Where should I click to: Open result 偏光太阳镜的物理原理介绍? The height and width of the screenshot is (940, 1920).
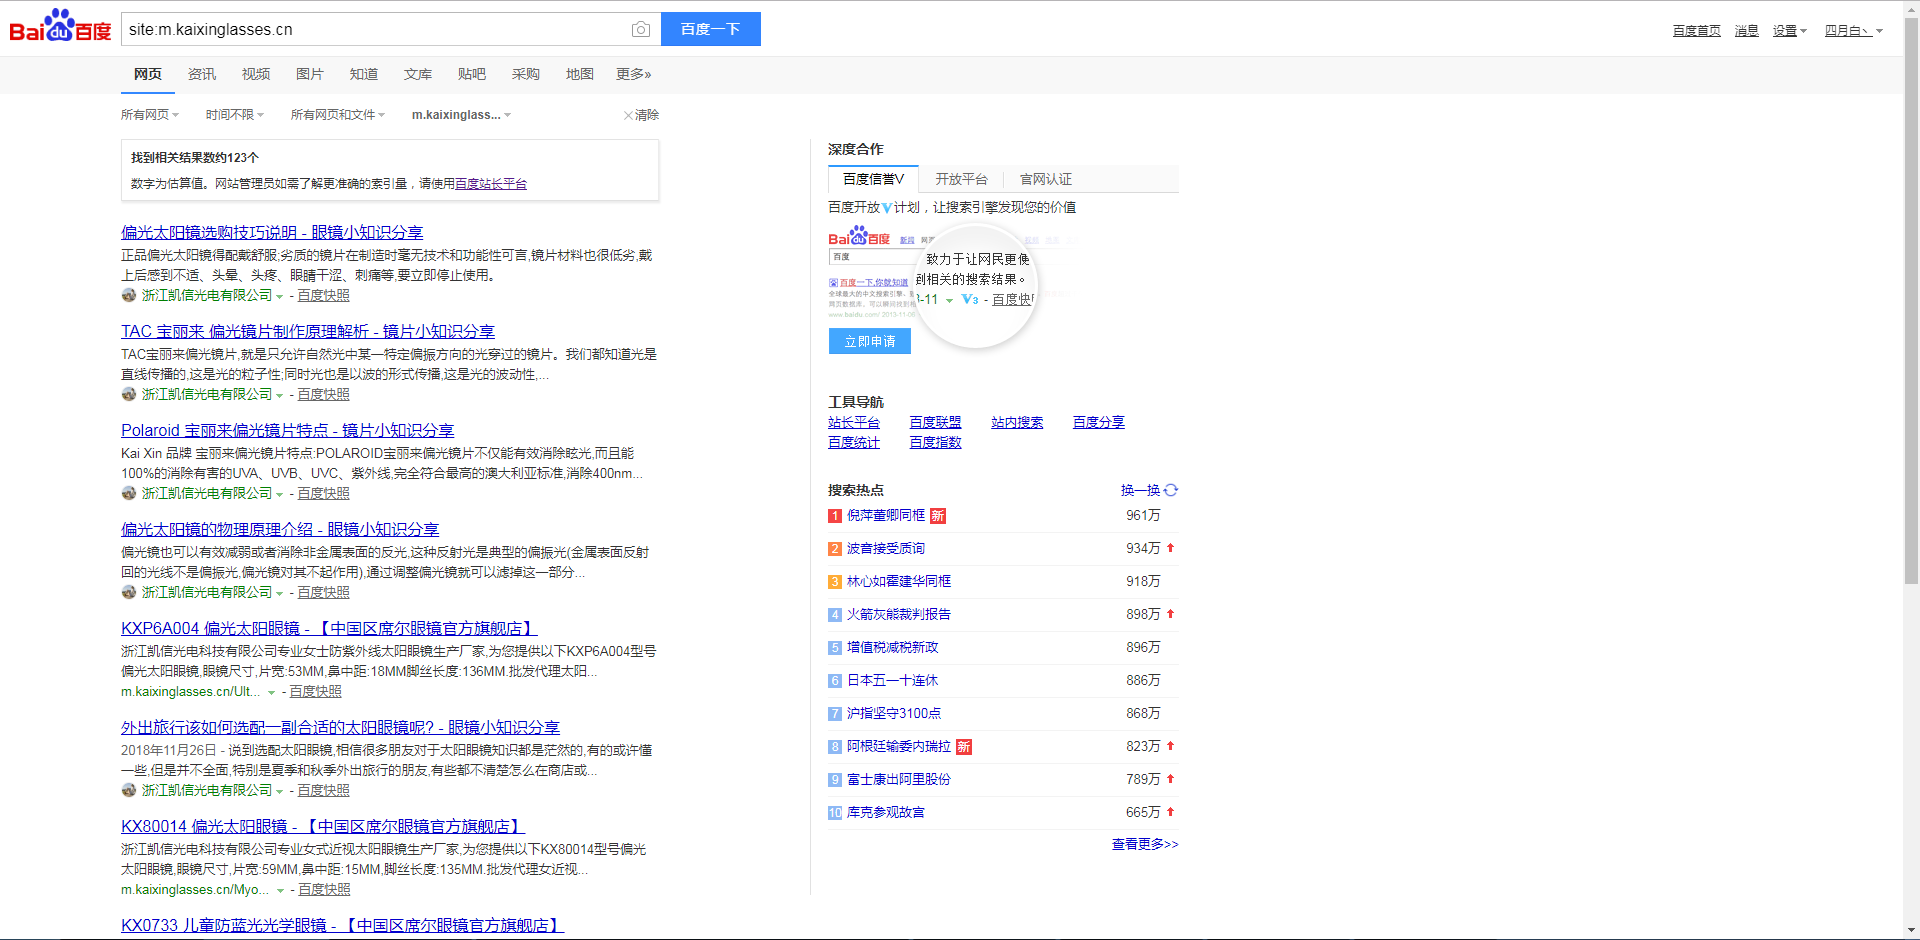point(280,529)
